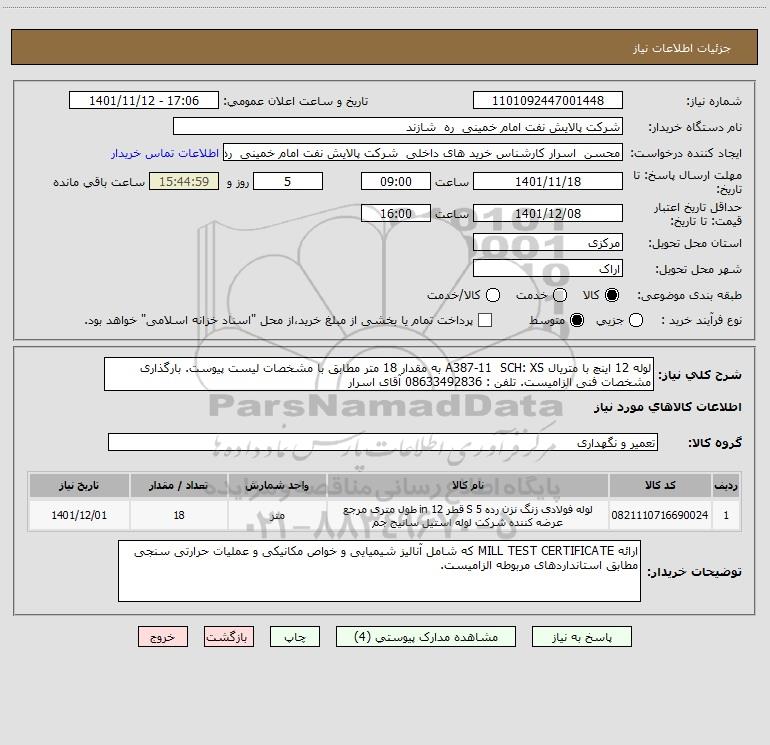Choose the متوسط purchase type radio
The width and height of the screenshot is (770, 745).
(x=577, y=320)
